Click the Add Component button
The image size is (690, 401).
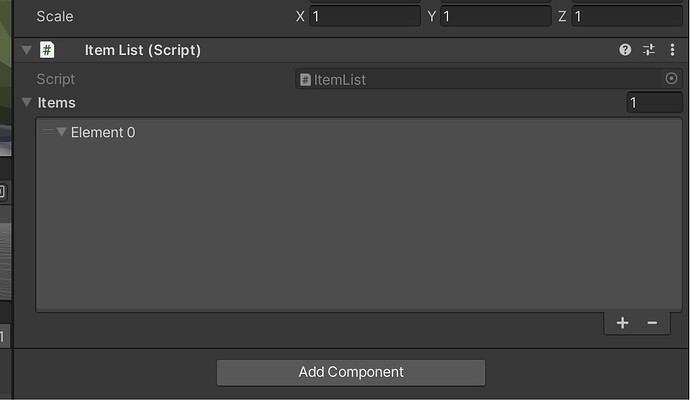tap(351, 372)
